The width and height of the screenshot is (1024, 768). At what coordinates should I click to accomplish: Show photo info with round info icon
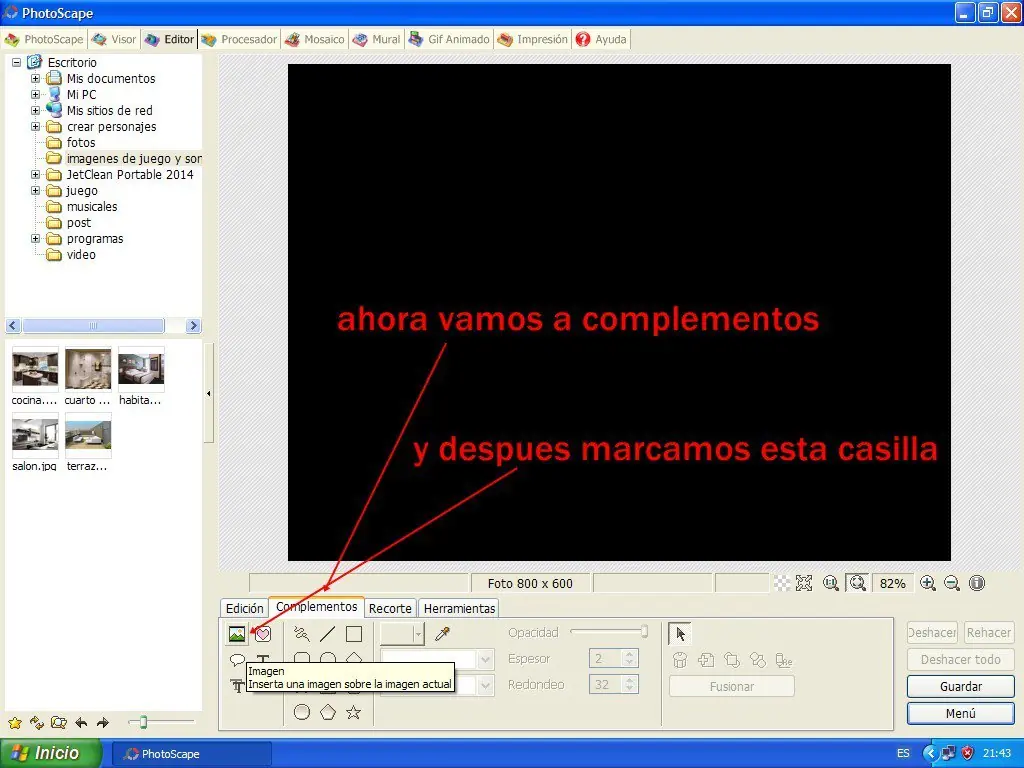click(x=976, y=583)
